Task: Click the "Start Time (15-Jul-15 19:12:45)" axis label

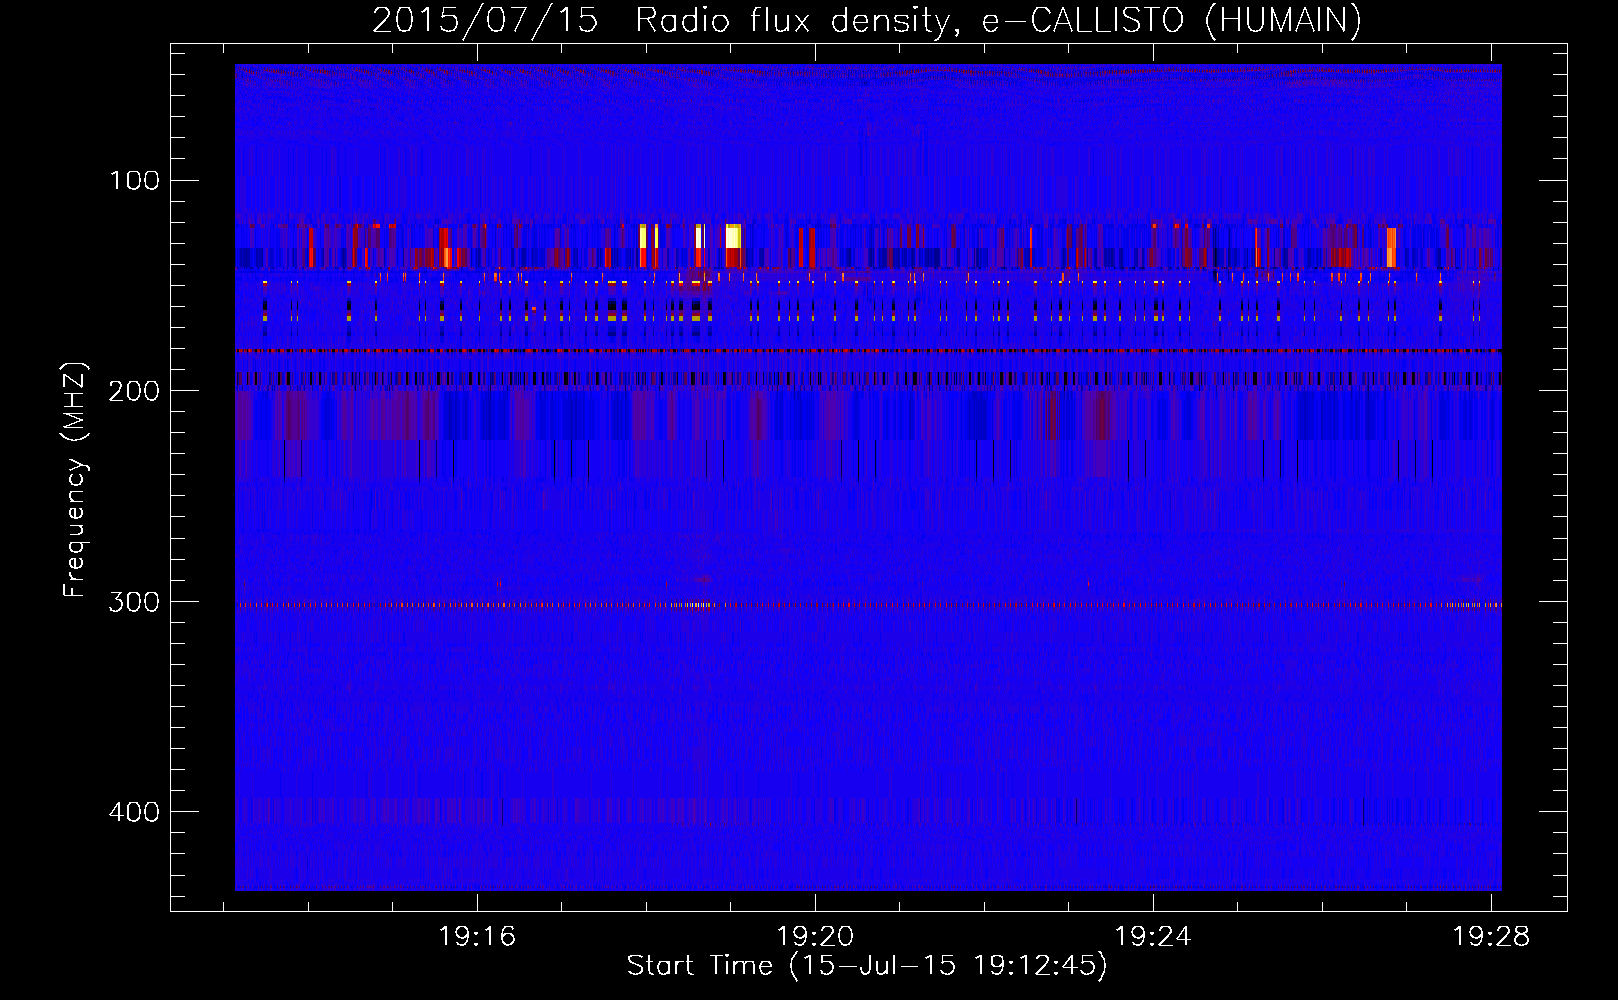Action: pos(867,966)
